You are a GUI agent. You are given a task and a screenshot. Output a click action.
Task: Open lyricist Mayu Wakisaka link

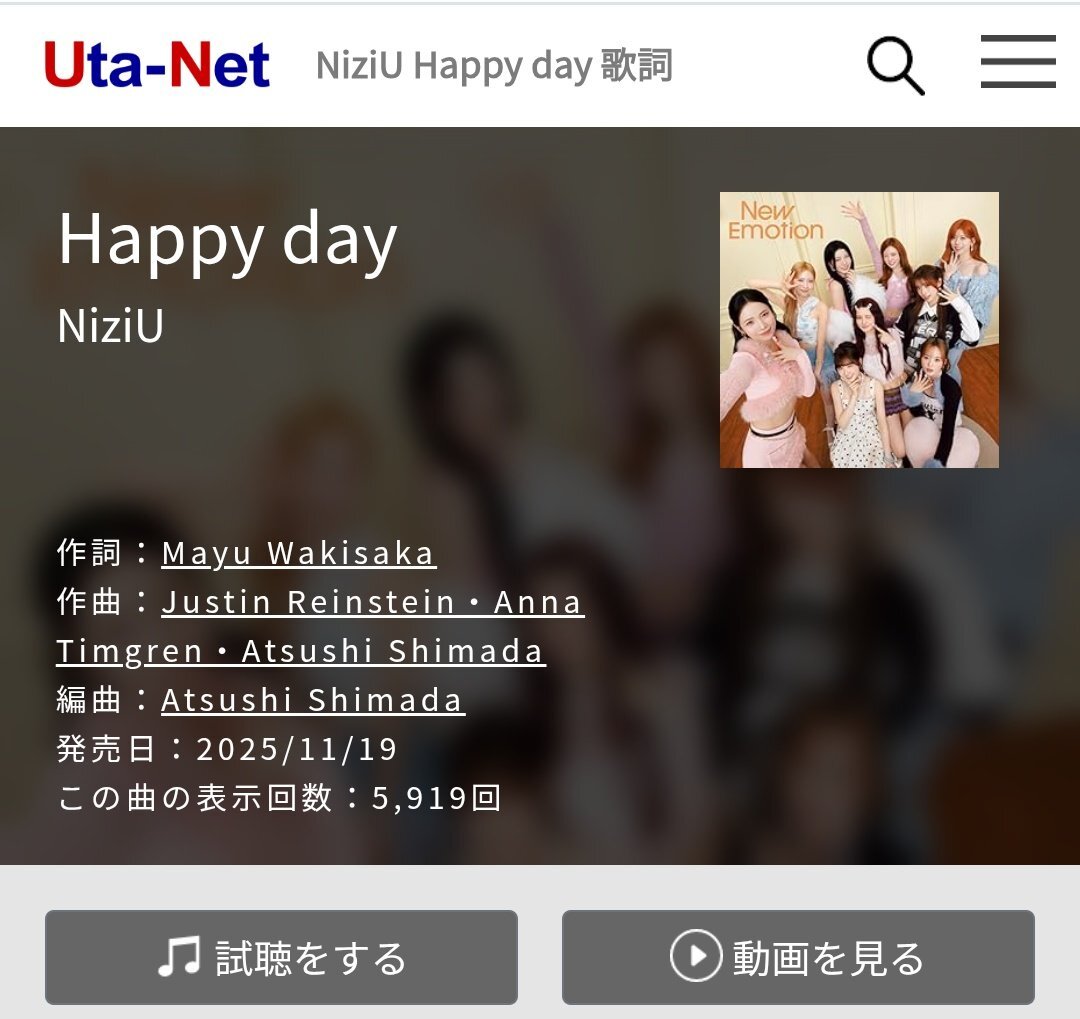click(298, 553)
